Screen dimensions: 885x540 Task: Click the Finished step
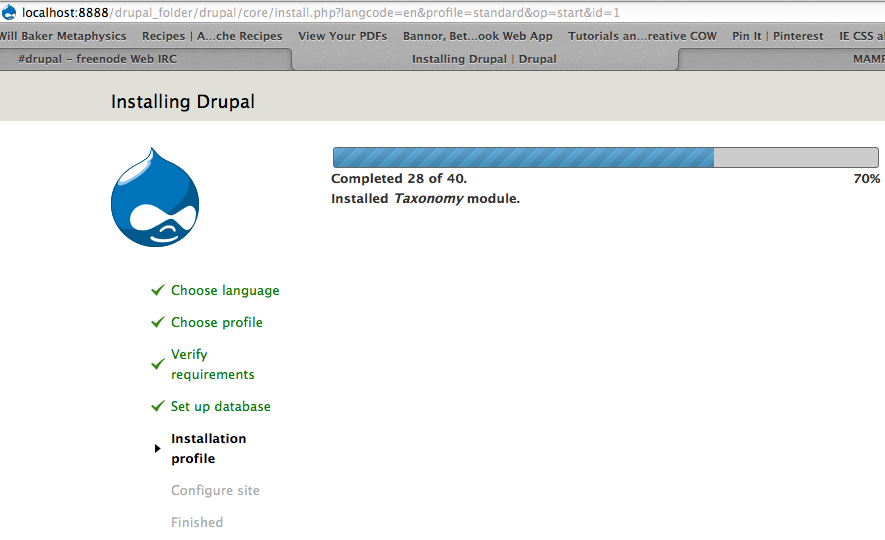pos(197,523)
